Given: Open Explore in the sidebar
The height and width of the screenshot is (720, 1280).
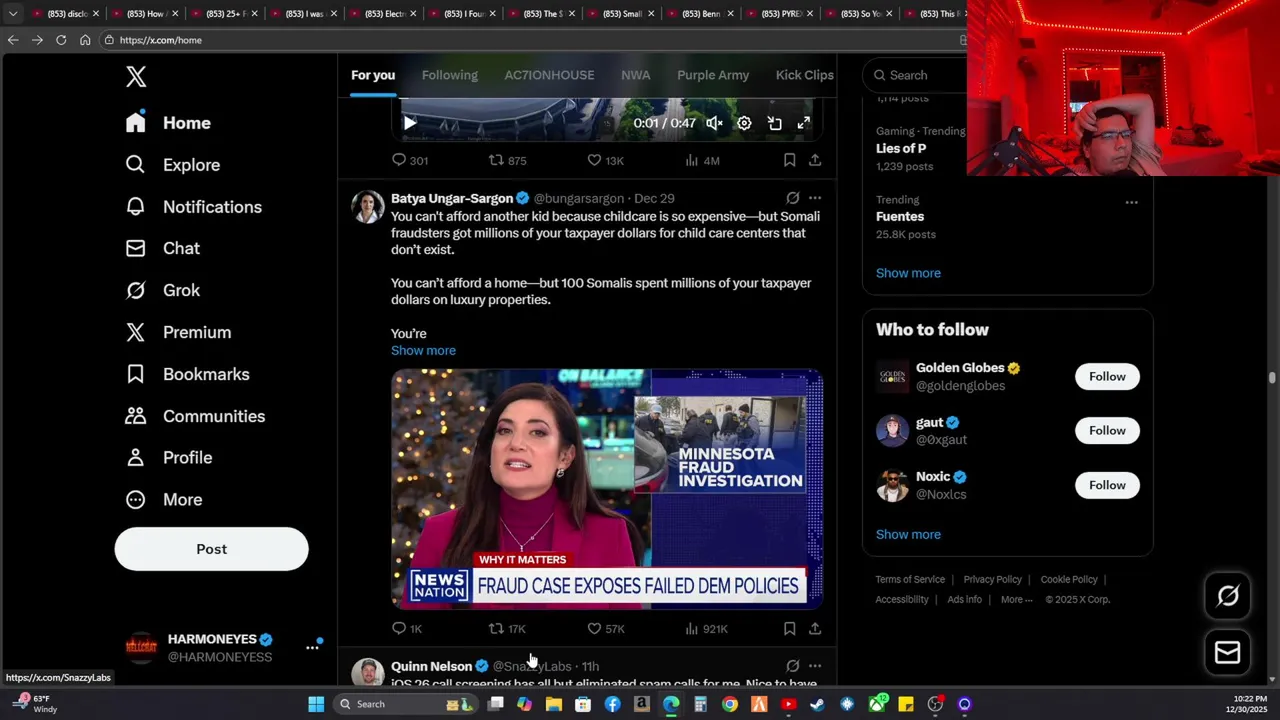Looking at the screenshot, I should click(173, 165).
